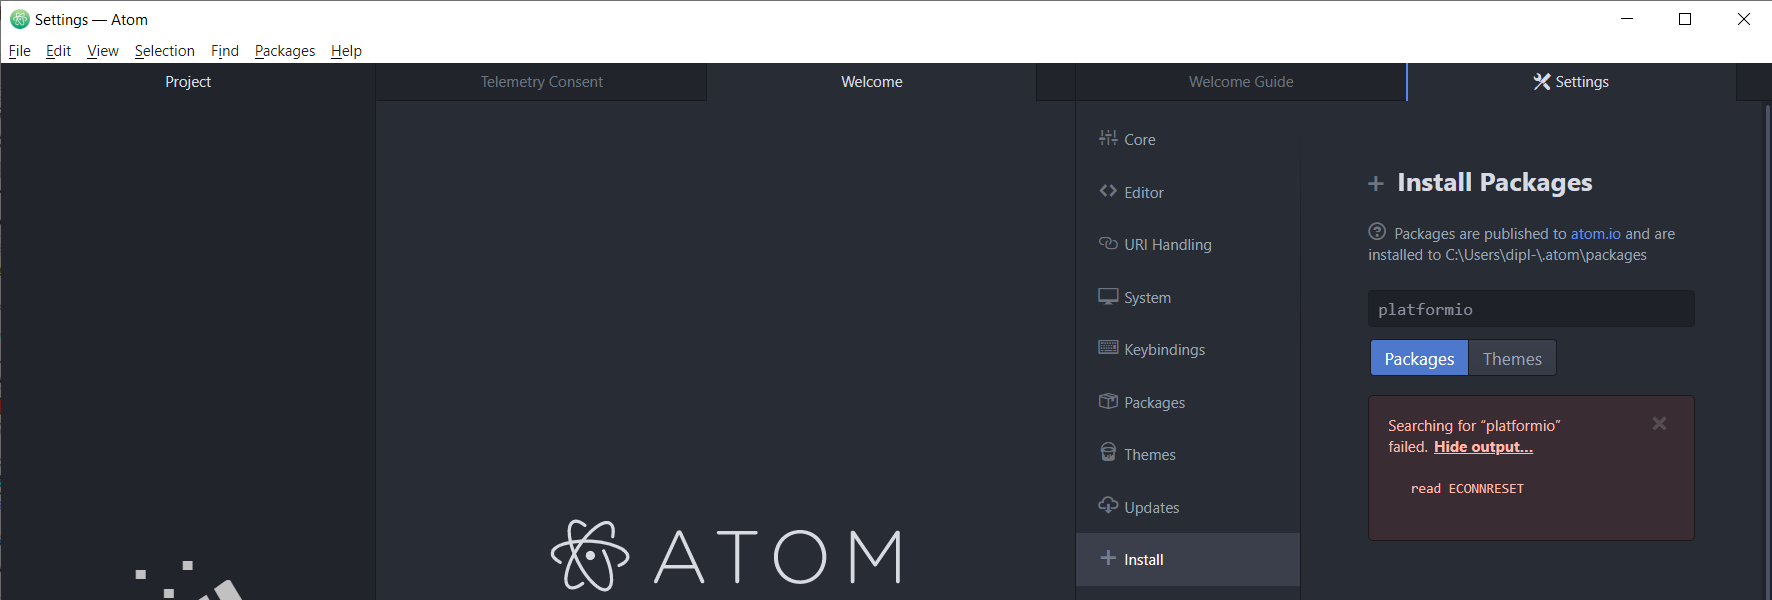Click the help question mark icon
1772x600 pixels.
click(x=1377, y=232)
